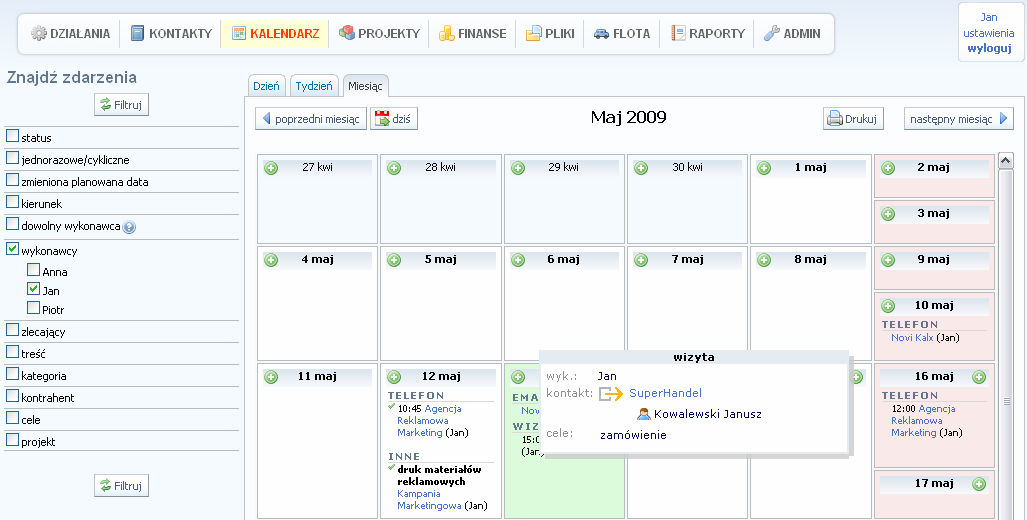Uncheck the wykonawcy filter checkbox
The height and width of the screenshot is (520, 1027).
click(12, 249)
